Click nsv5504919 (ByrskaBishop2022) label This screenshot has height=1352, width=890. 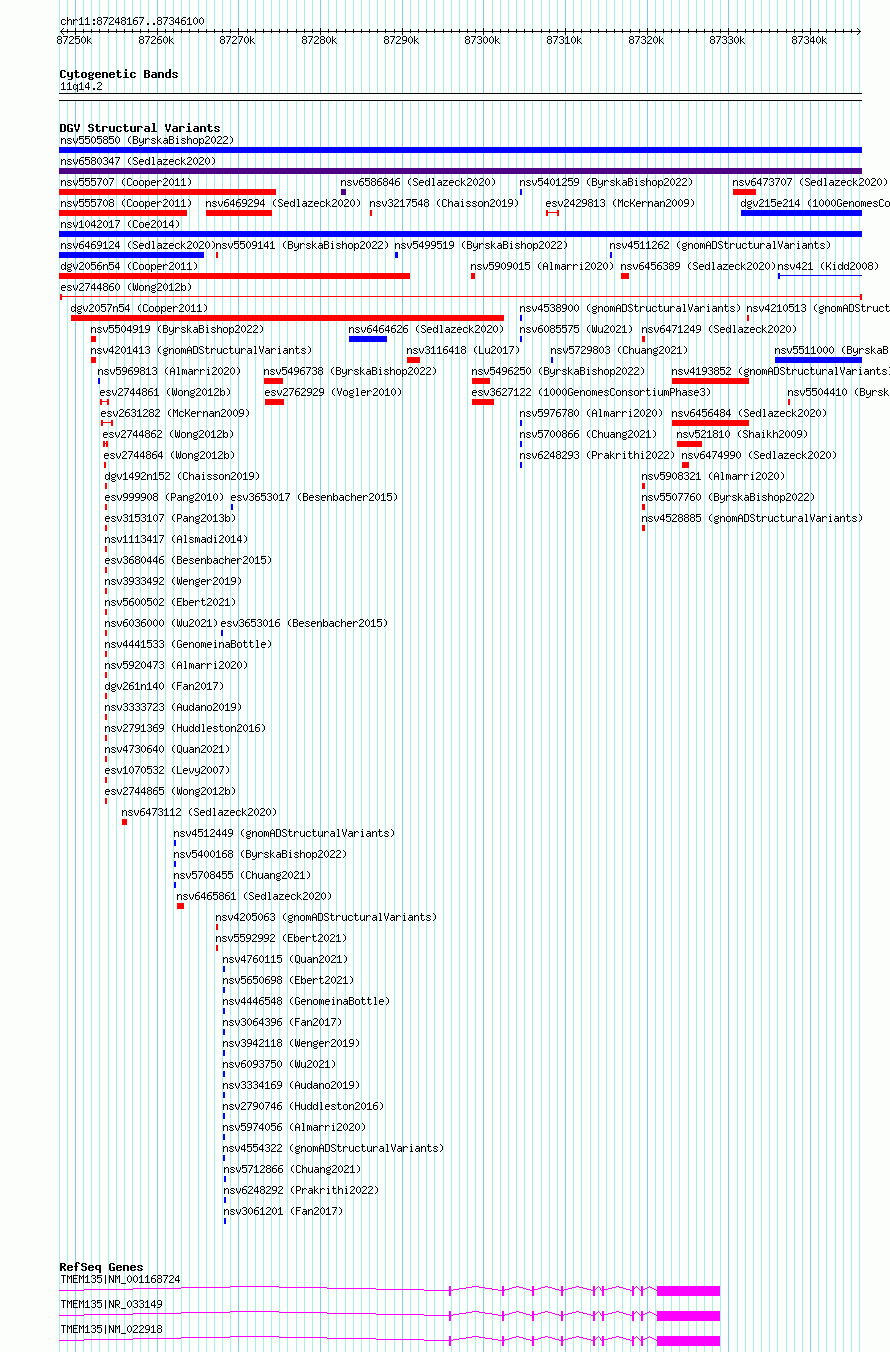click(177, 329)
